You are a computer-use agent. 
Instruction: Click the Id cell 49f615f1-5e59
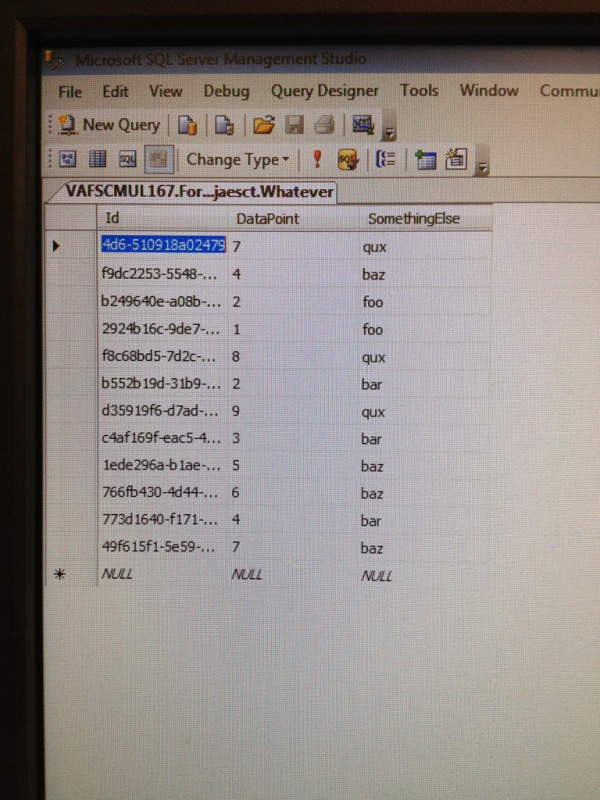point(162,547)
